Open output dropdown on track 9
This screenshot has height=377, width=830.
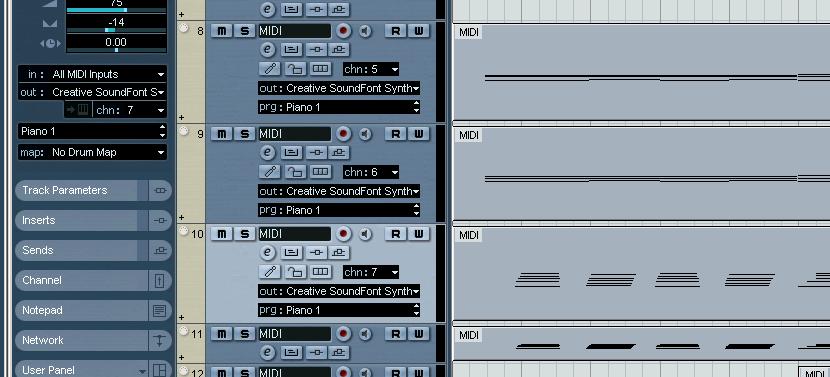[339, 191]
